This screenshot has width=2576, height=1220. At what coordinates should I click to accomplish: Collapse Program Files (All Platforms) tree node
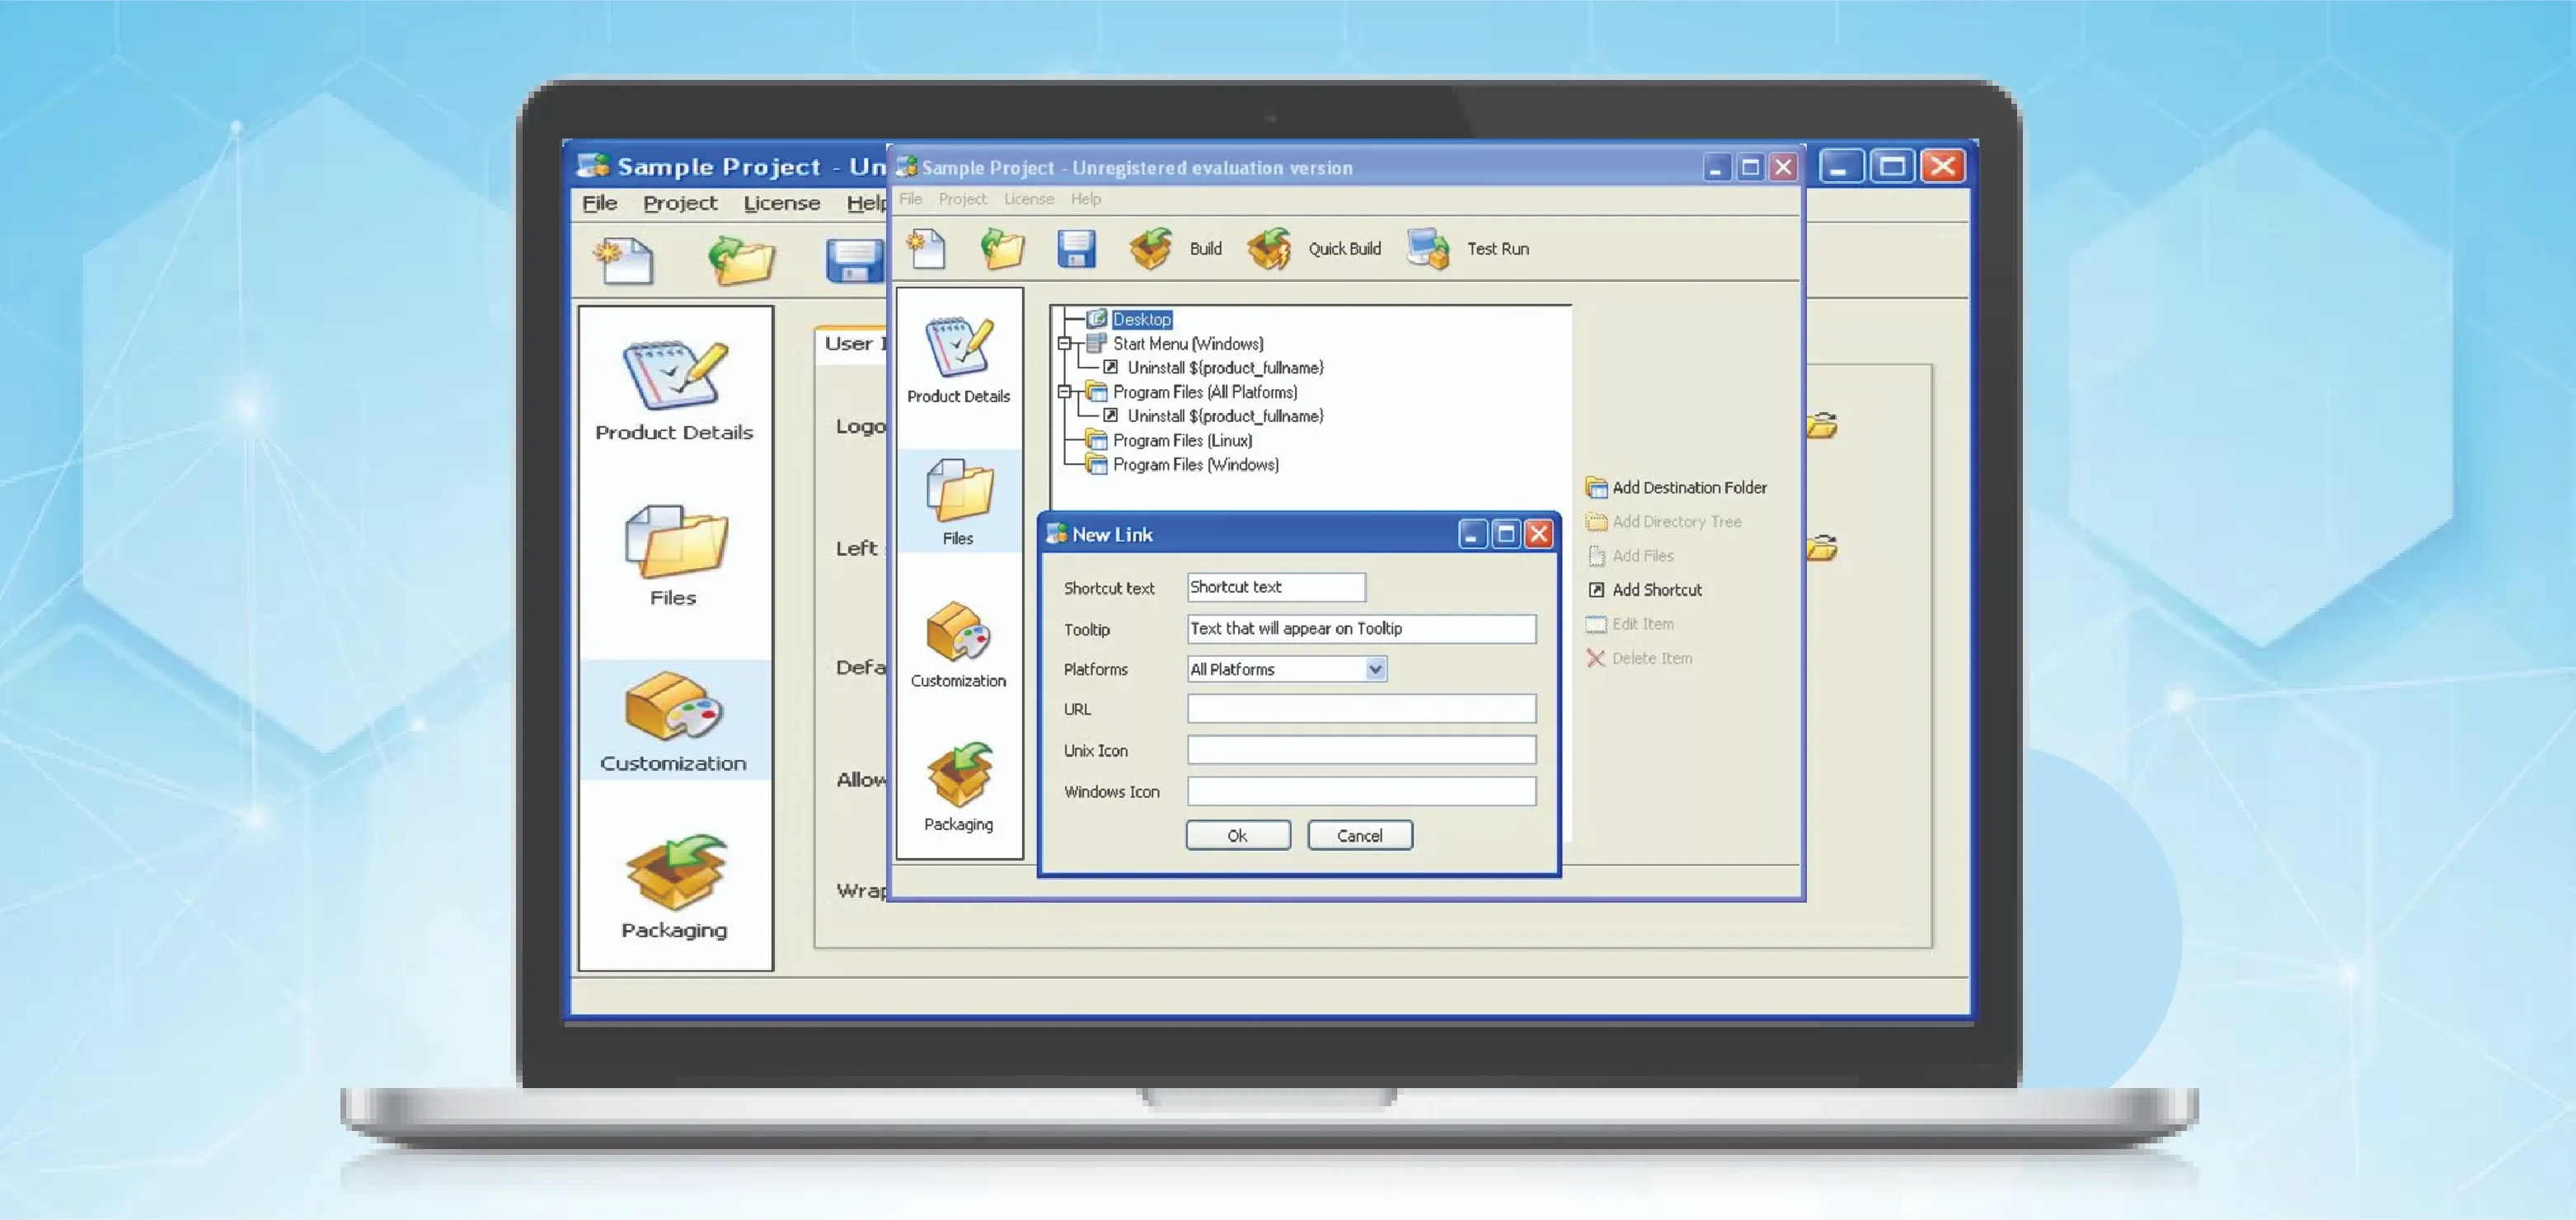click(x=1064, y=392)
